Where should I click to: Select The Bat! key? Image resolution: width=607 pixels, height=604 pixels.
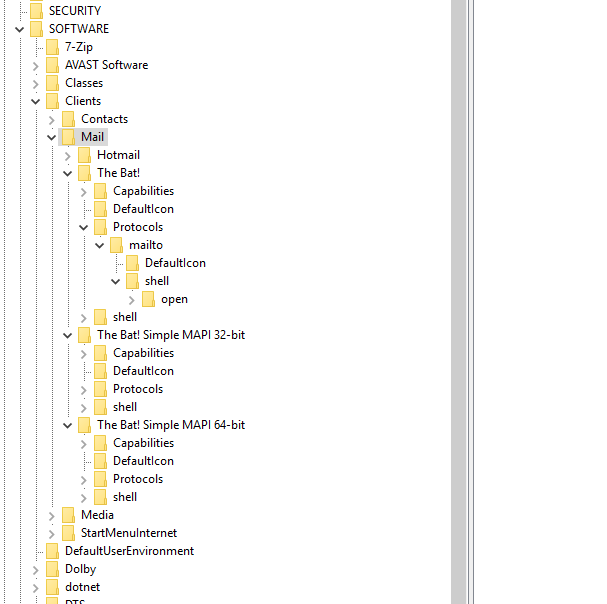118,173
